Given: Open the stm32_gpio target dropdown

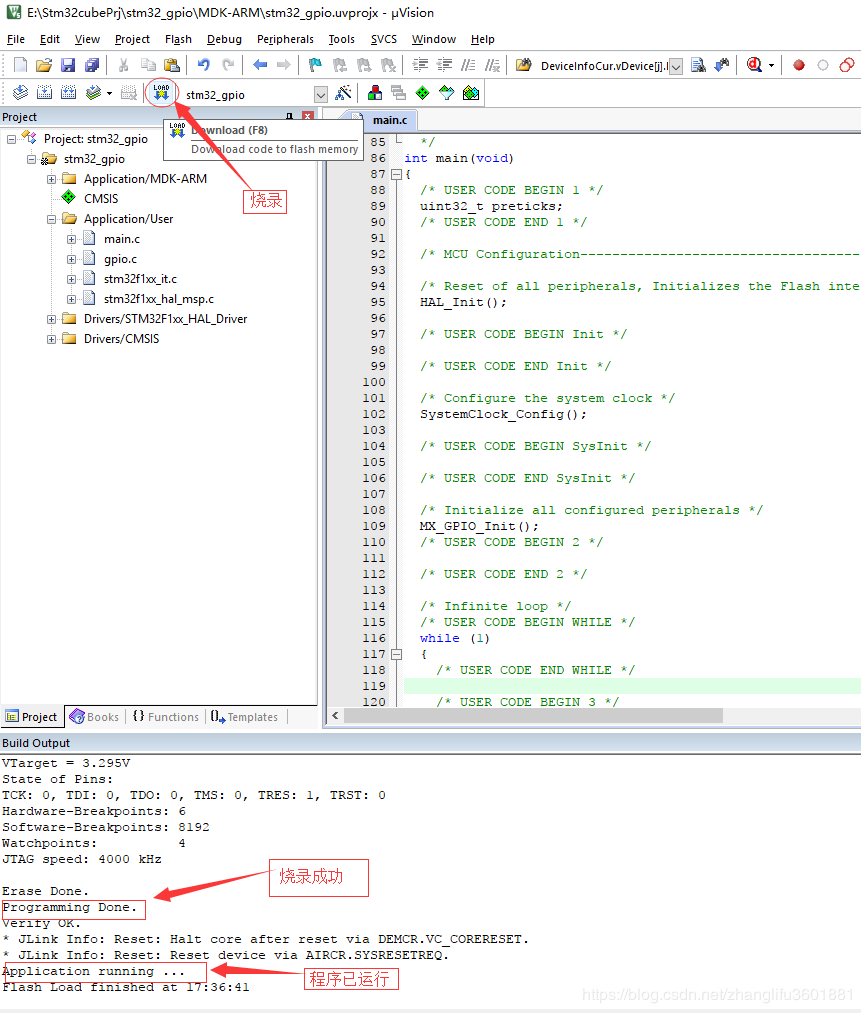Looking at the screenshot, I should 320,95.
